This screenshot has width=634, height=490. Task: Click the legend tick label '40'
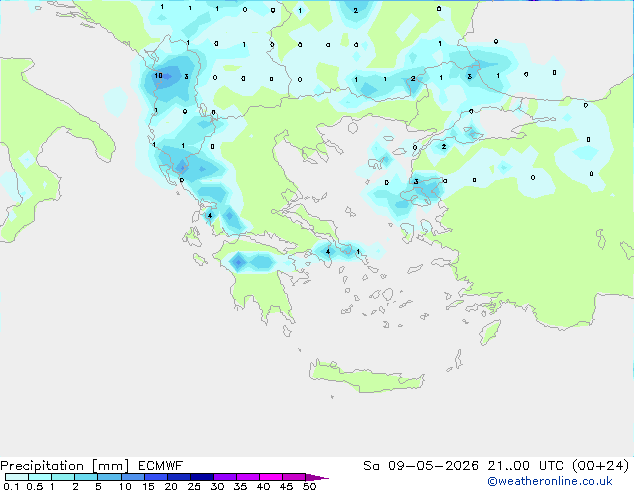[263, 486]
